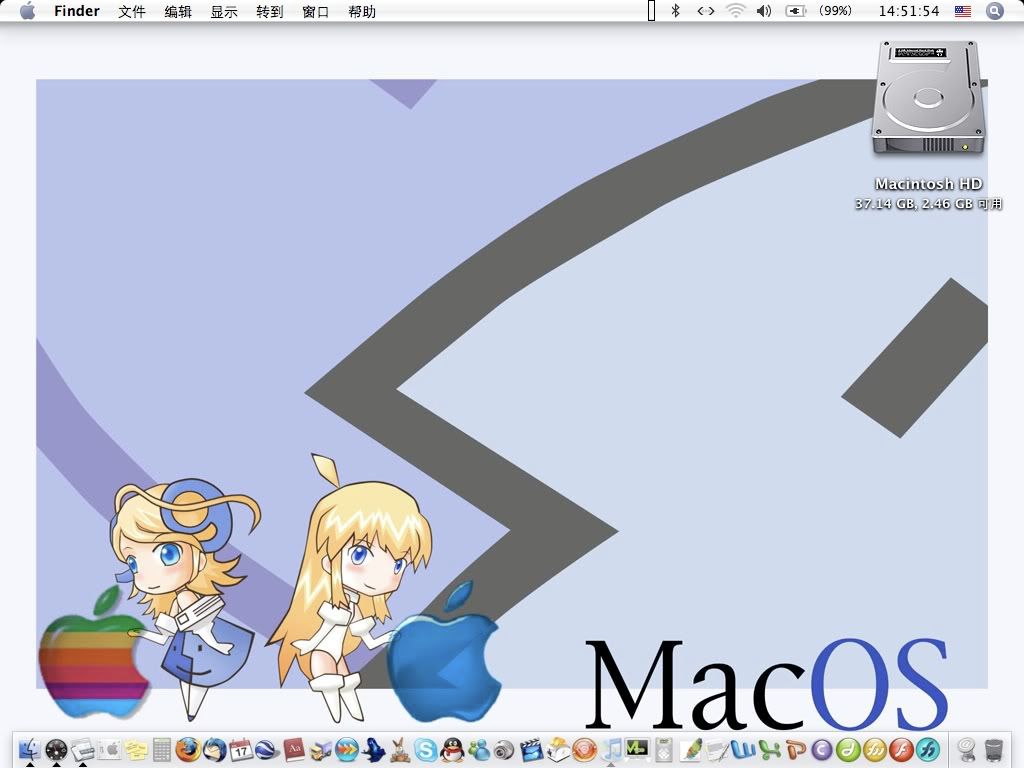Launch Dashboard from the Dock
The width and height of the screenshot is (1024, 768).
pos(57,748)
